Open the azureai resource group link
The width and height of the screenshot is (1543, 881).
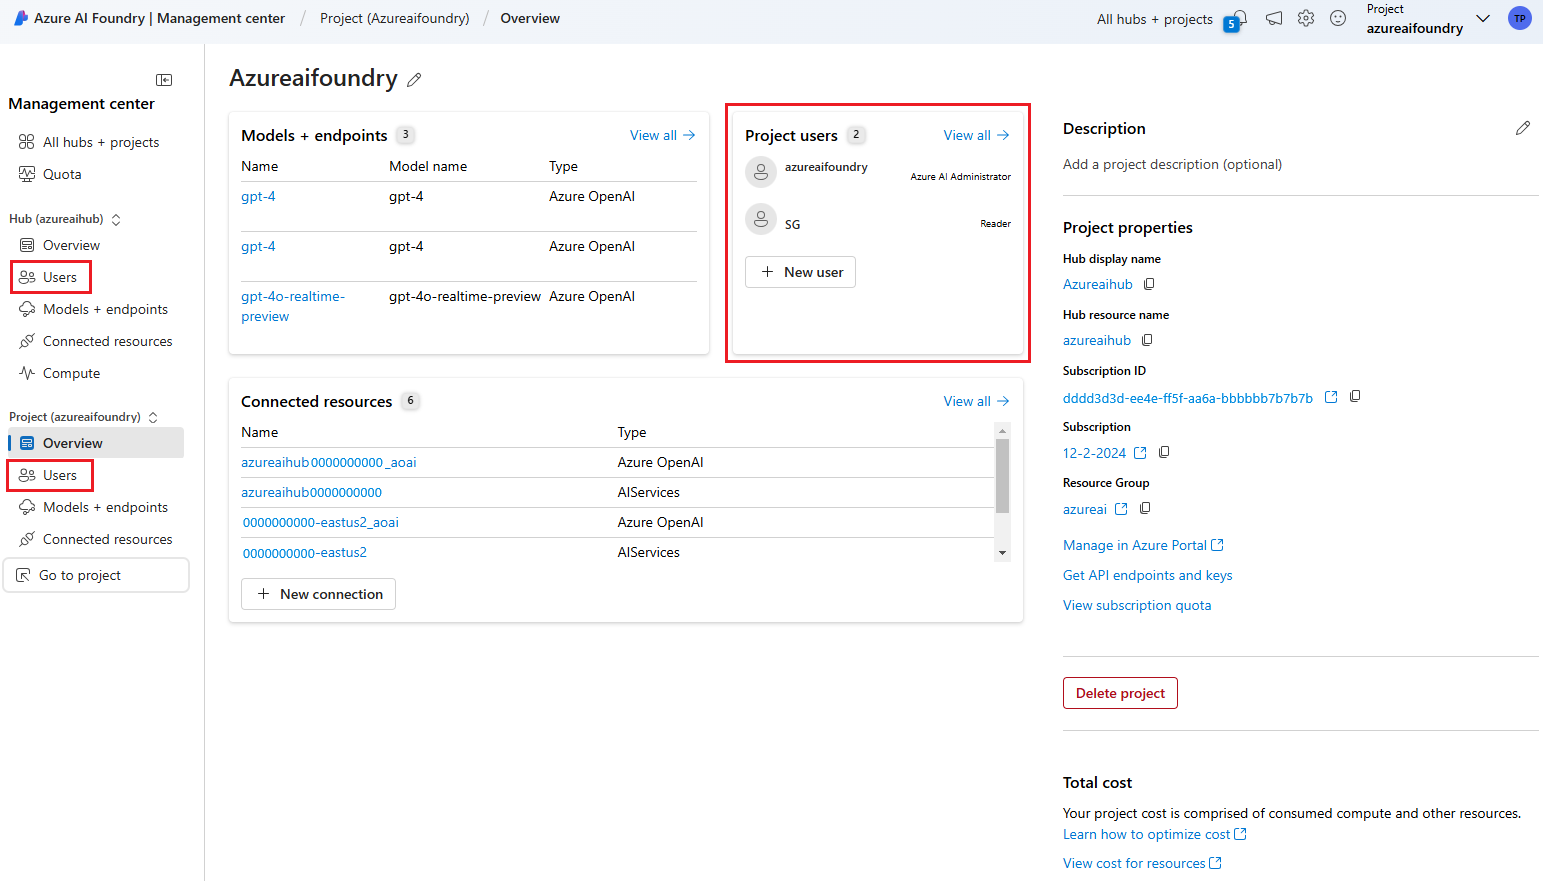(x=1085, y=509)
